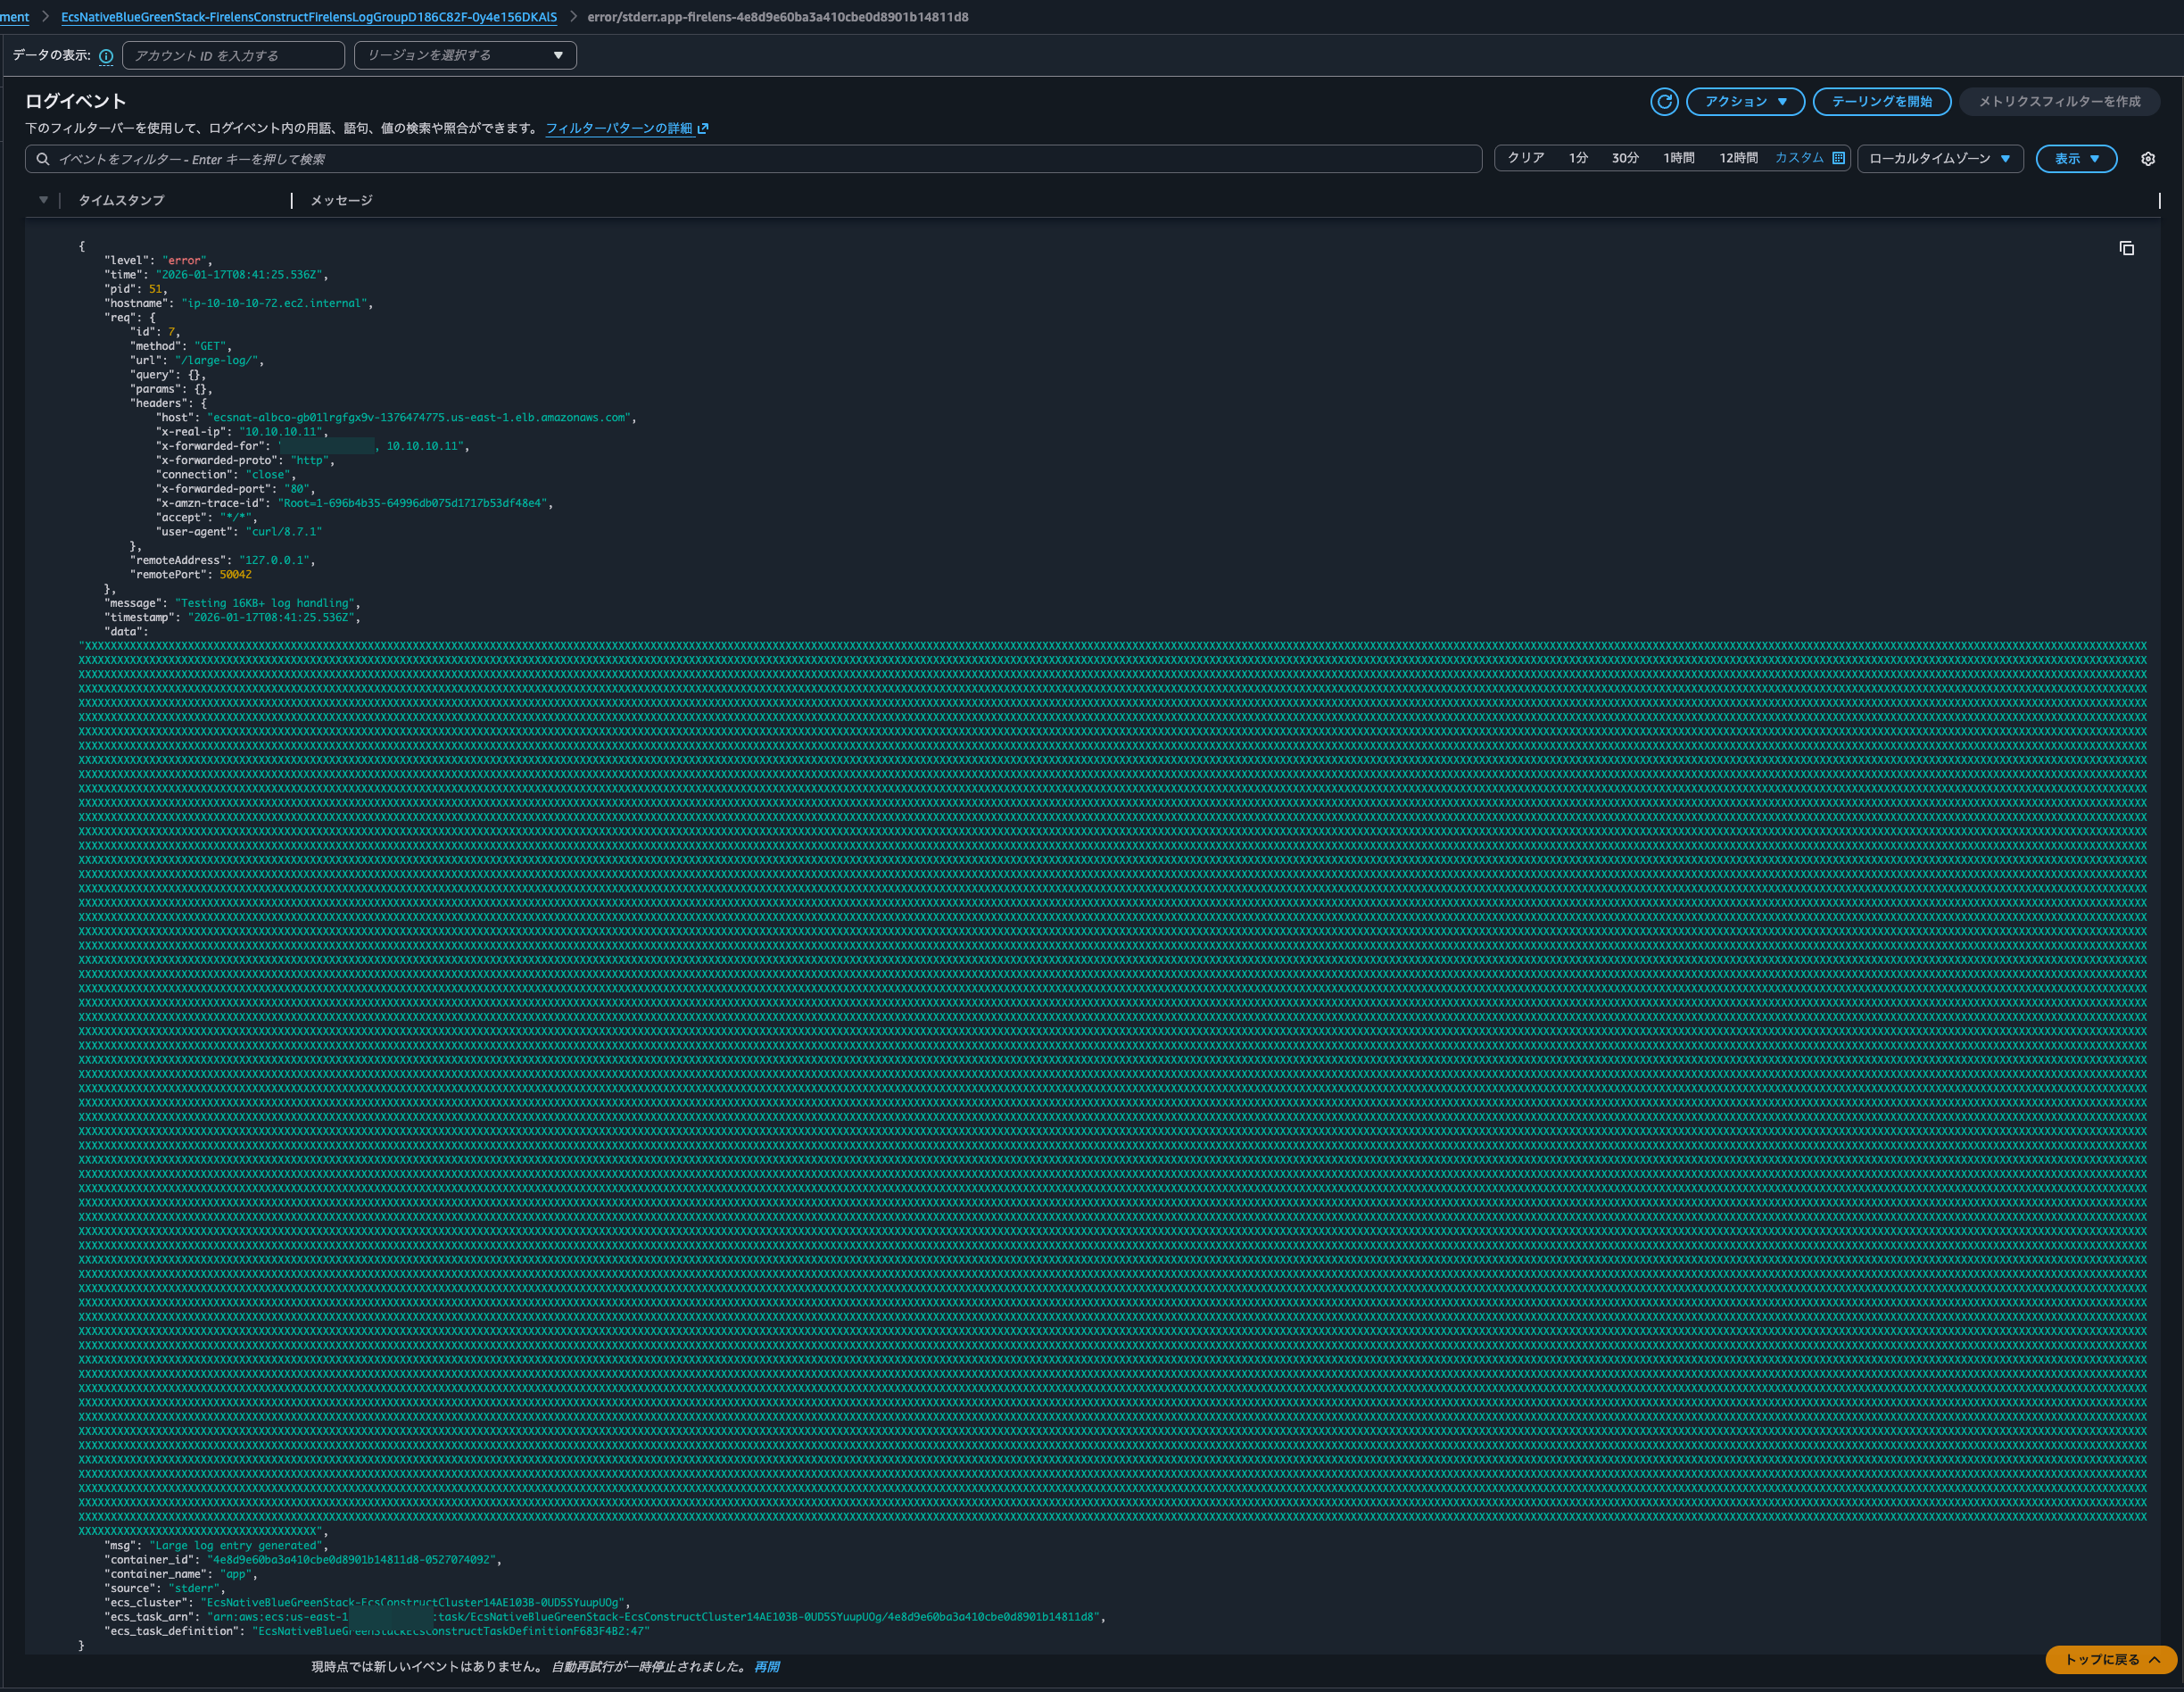Image resolution: width=2184 pixels, height=1692 pixels.
Task: Open the 表示 display options dropdown
Action: (2076, 159)
